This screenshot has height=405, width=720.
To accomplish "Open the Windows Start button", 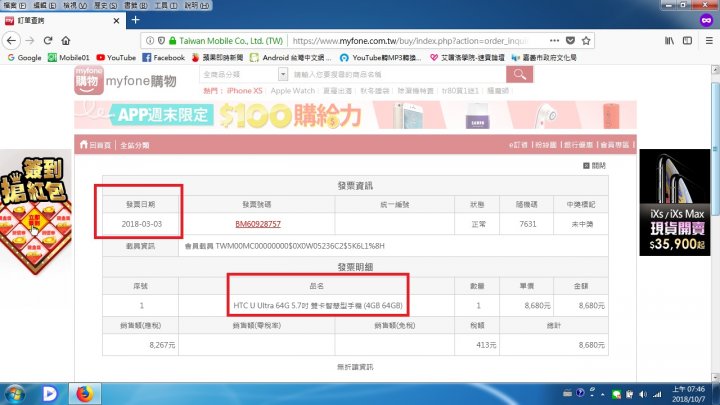I will [x=15, y=394].
